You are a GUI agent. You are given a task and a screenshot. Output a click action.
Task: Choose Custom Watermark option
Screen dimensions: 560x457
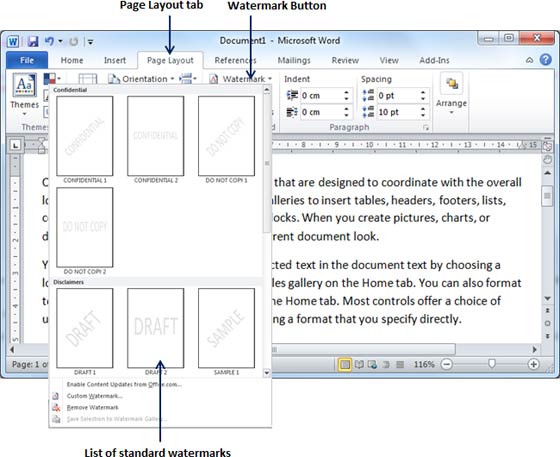coord(94,396)
